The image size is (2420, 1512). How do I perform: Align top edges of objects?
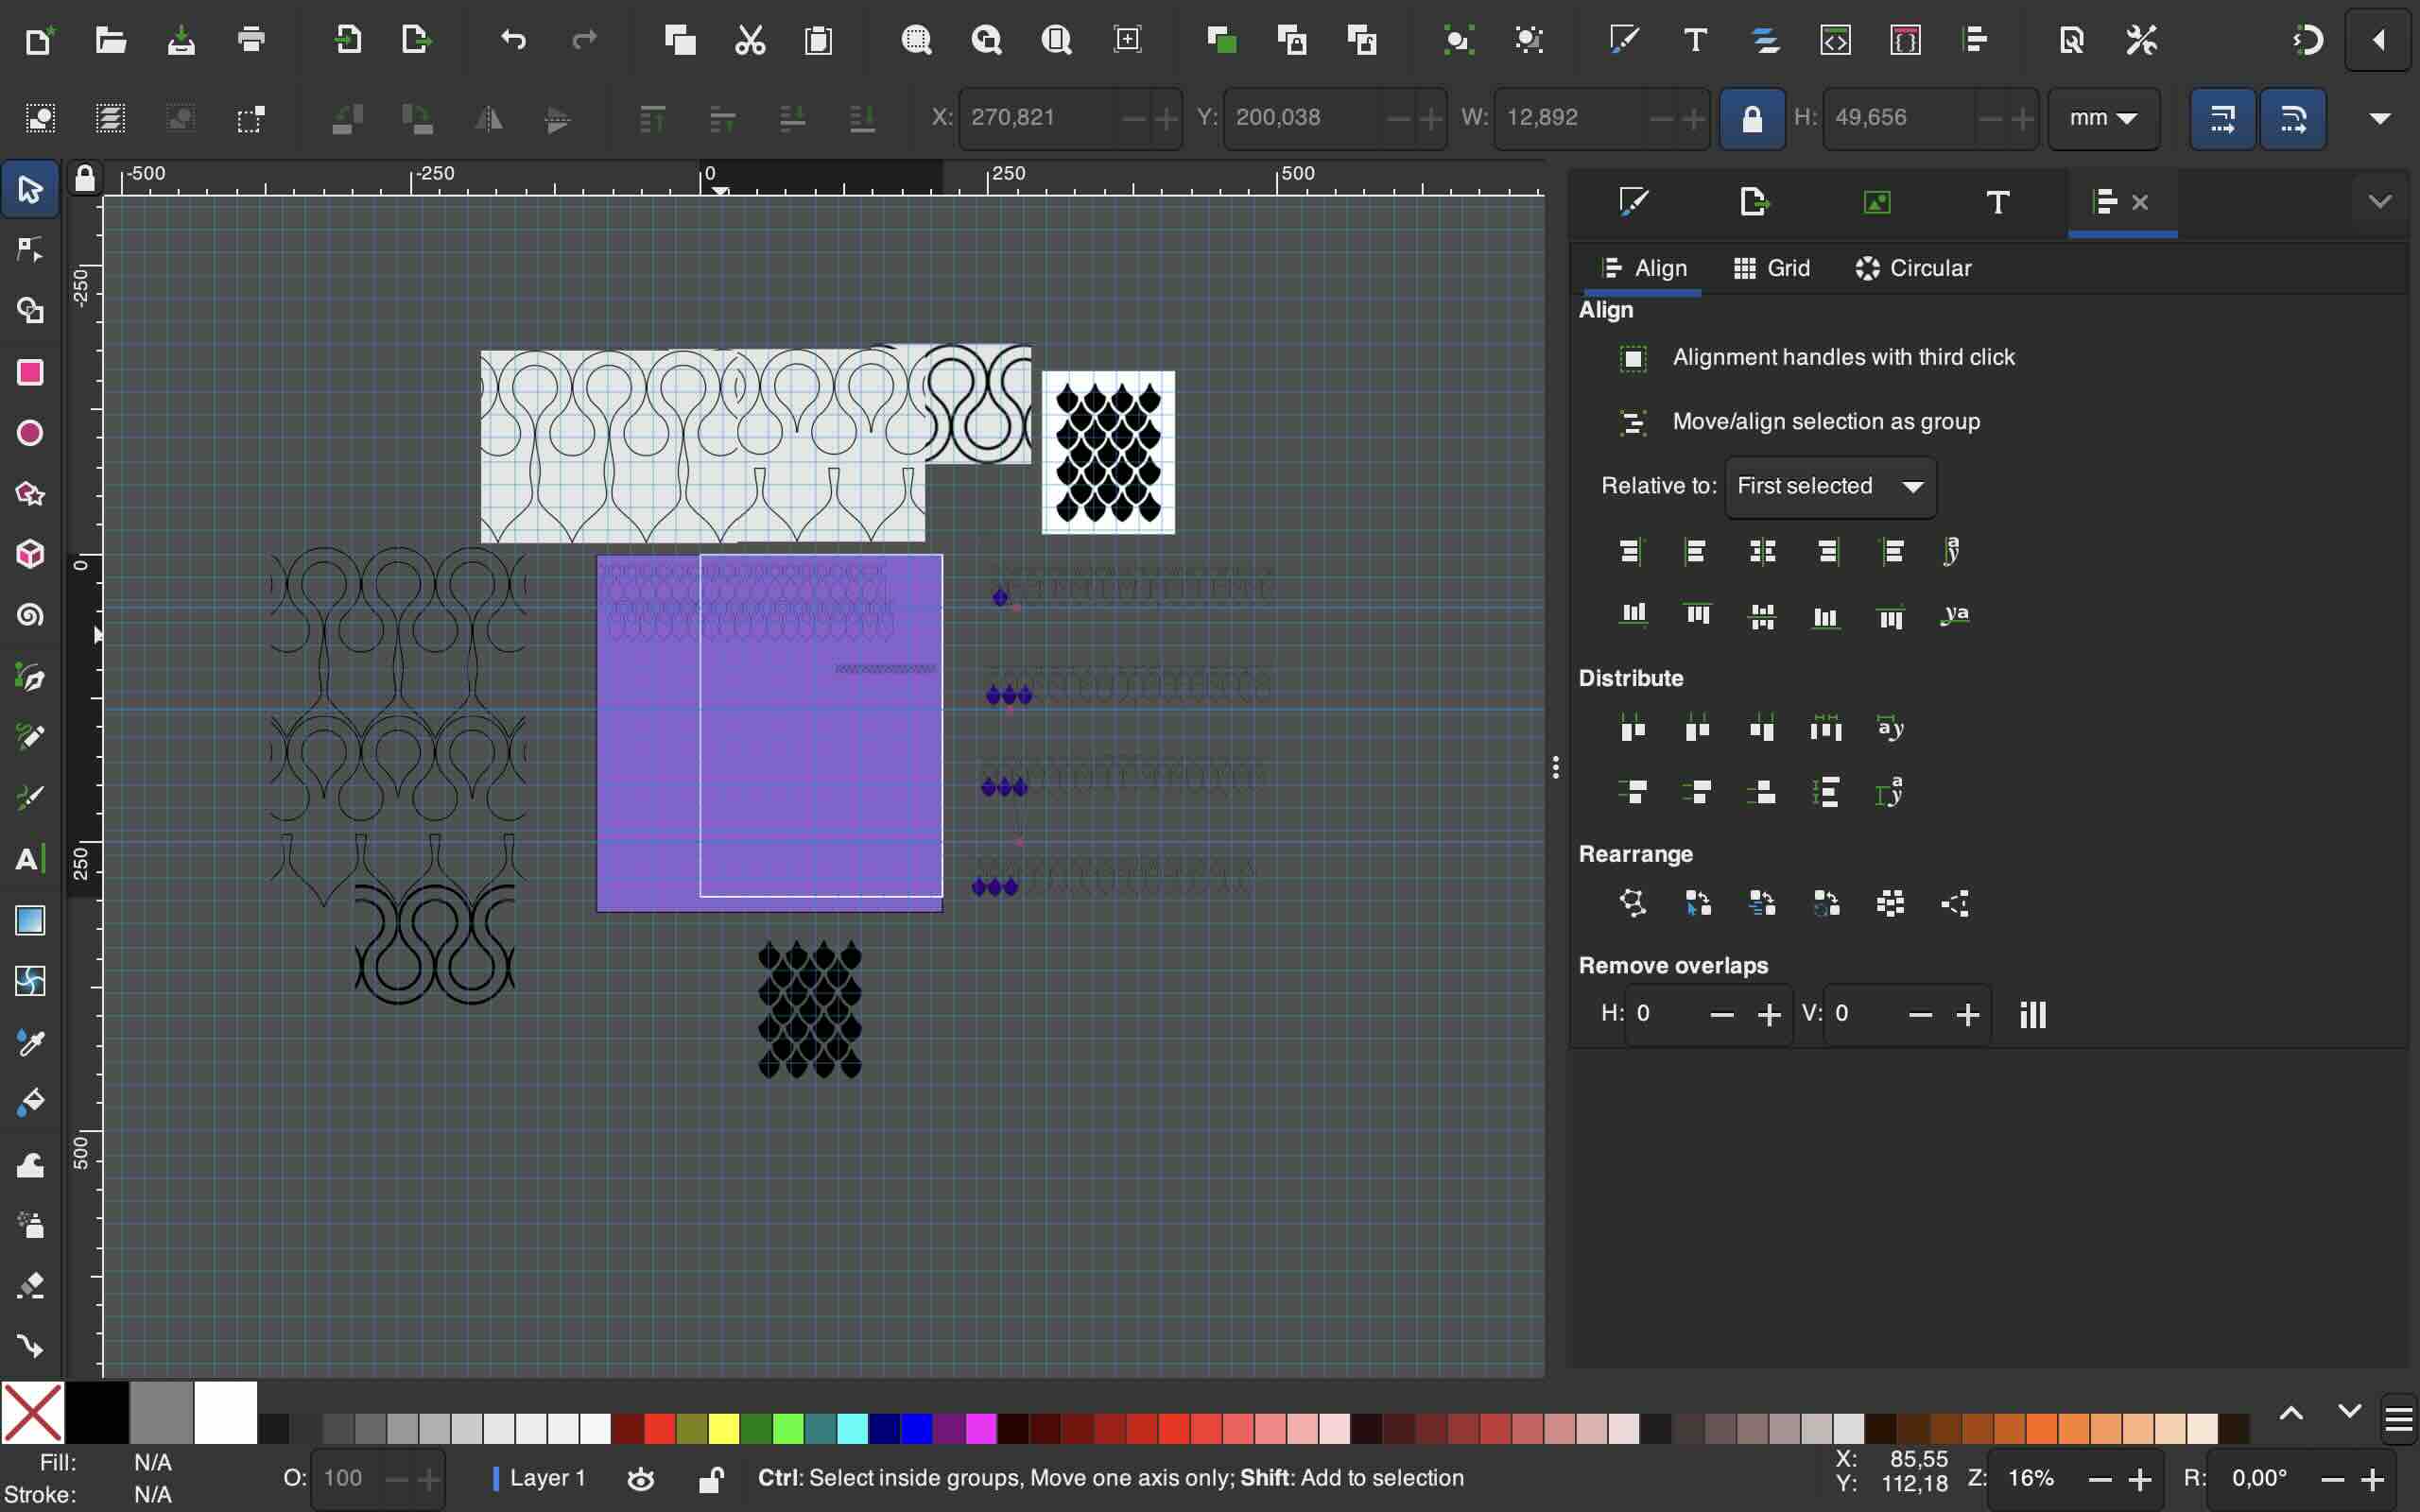coord(1697,615)
